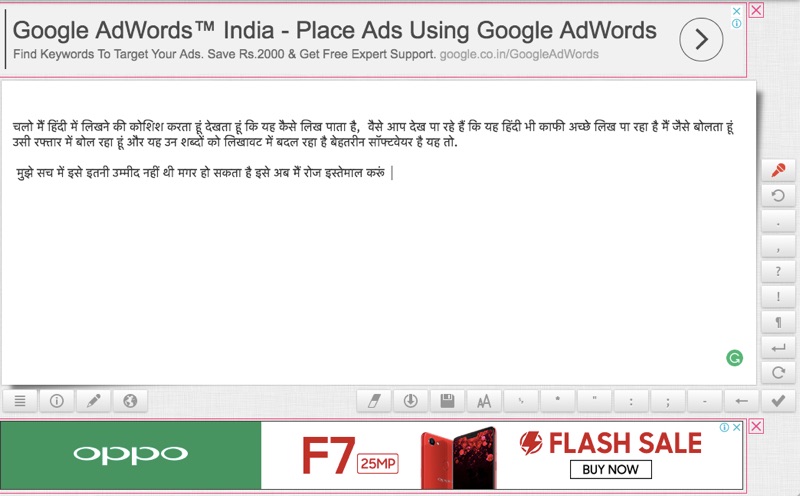The image size is (800, 496).
Task: Open the globe language button
Action: pos(130,401)
